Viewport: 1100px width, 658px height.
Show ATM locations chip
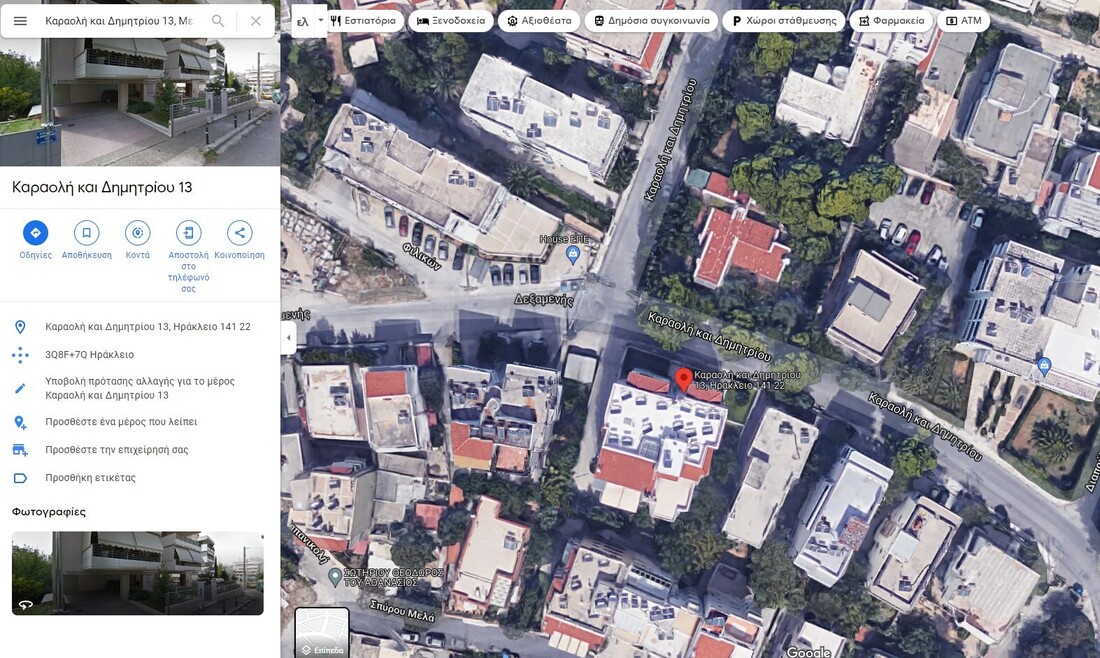(964, 21)
